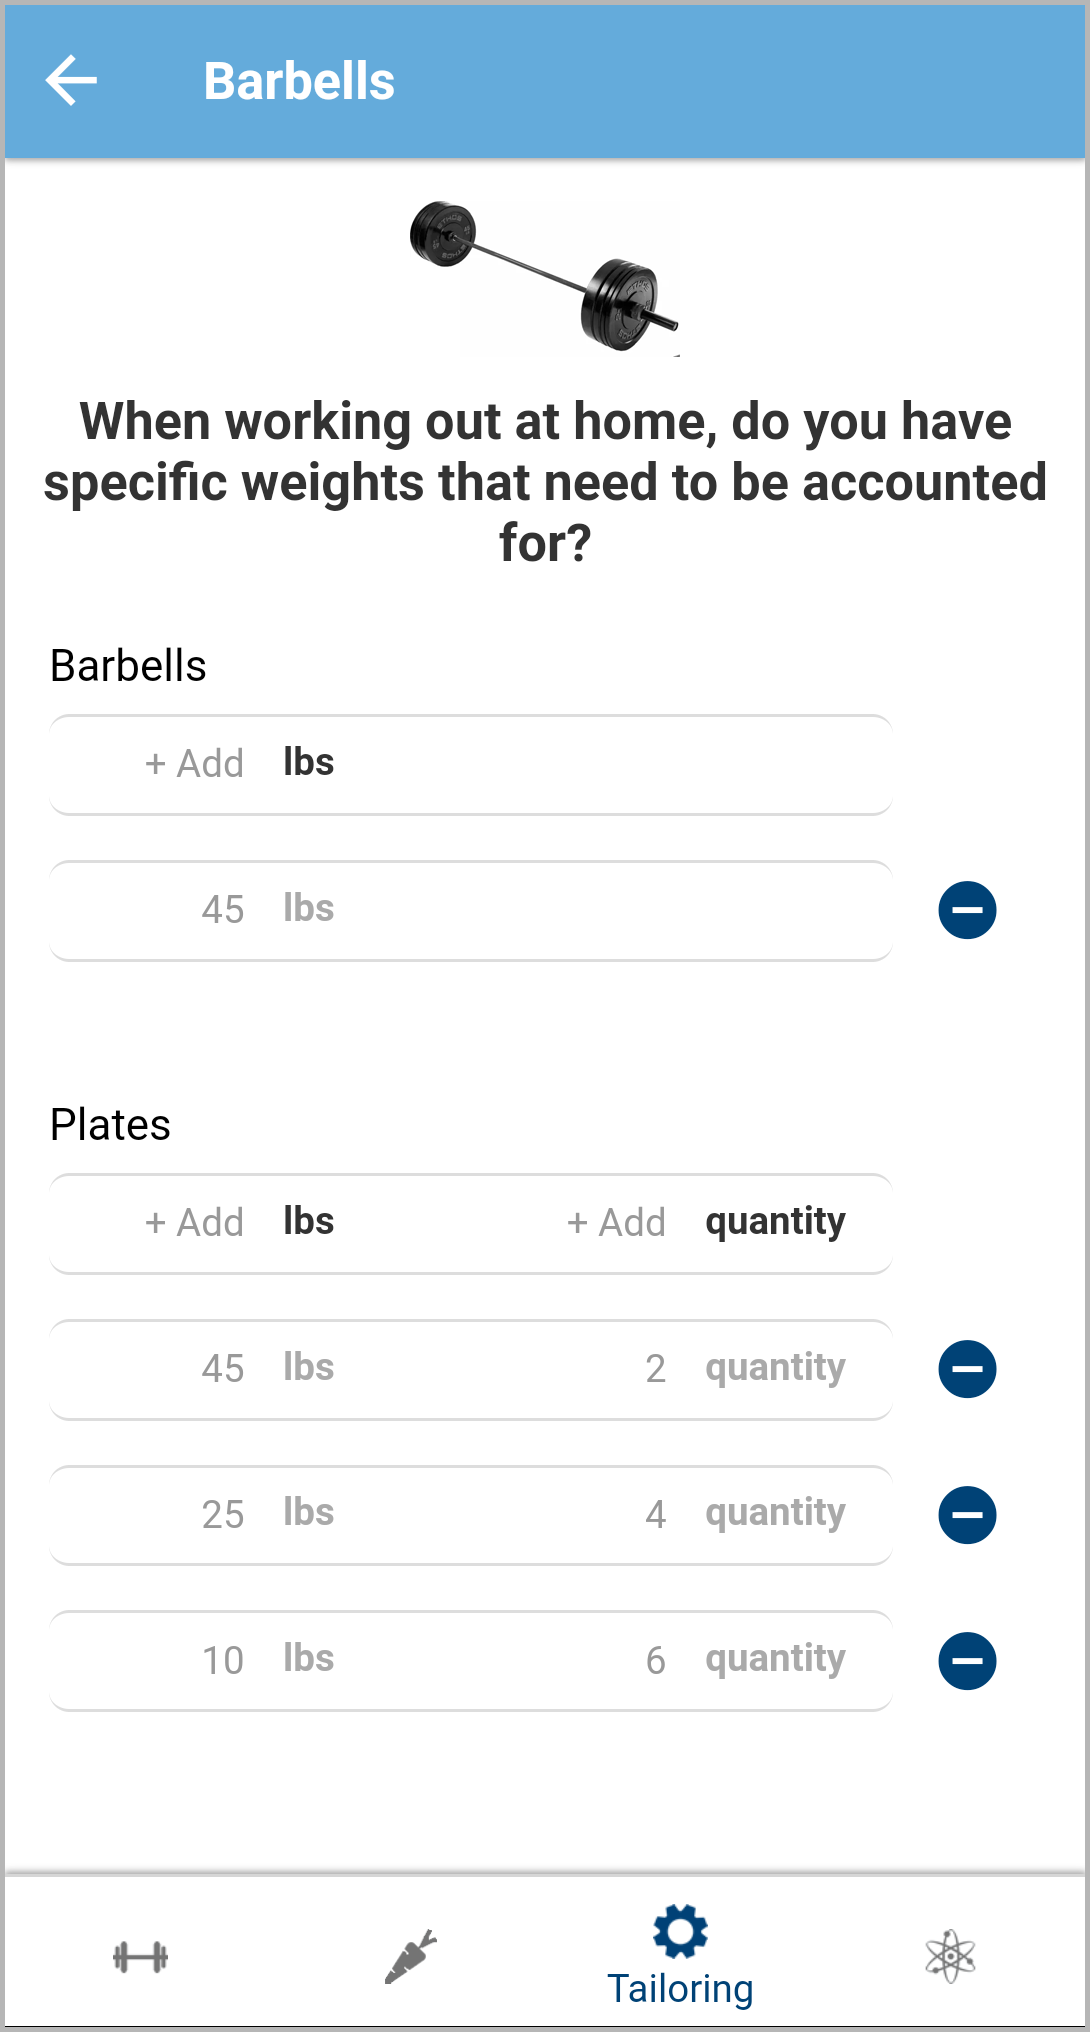
Task: Delete the 10 lbs plates row
Action: [967, 1661]
